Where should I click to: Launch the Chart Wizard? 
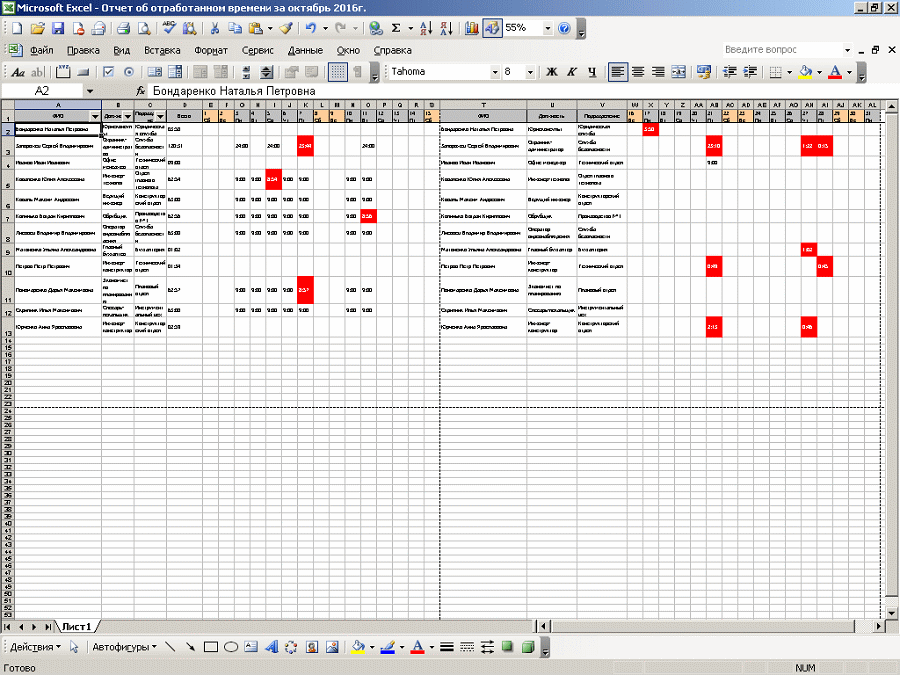[471, 28]
